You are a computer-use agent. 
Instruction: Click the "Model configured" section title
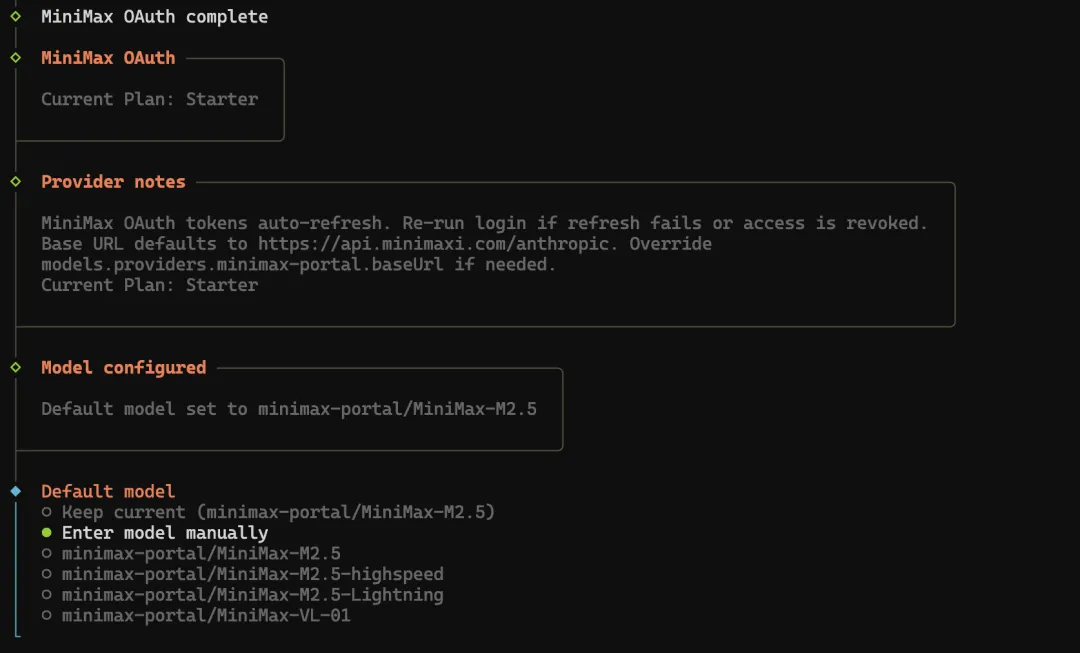point(123,368)
